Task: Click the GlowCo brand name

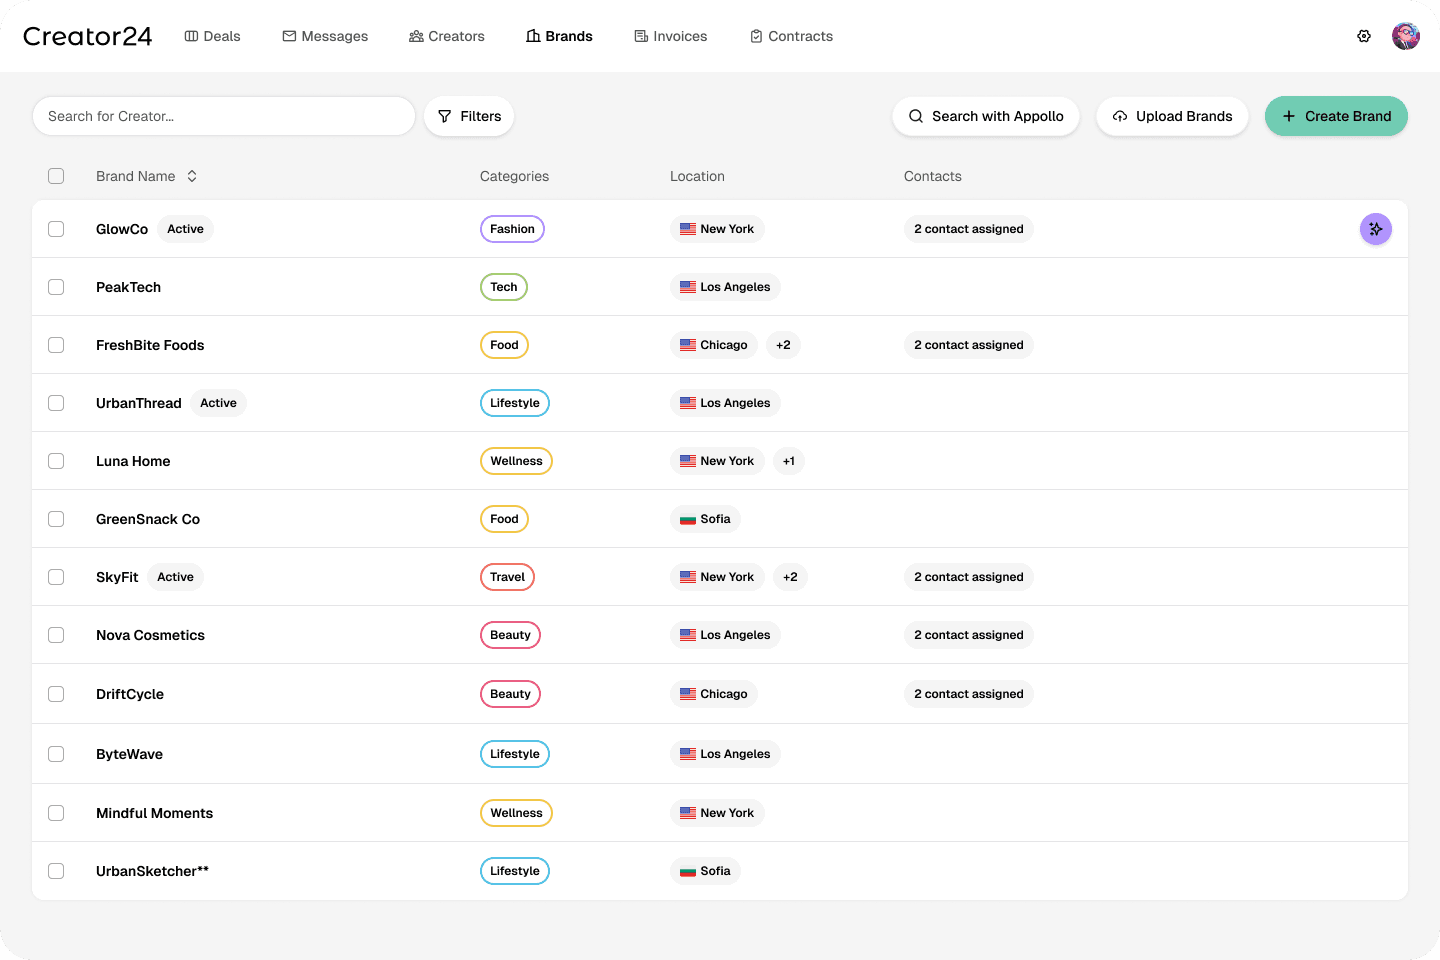Action: (122, 229)
